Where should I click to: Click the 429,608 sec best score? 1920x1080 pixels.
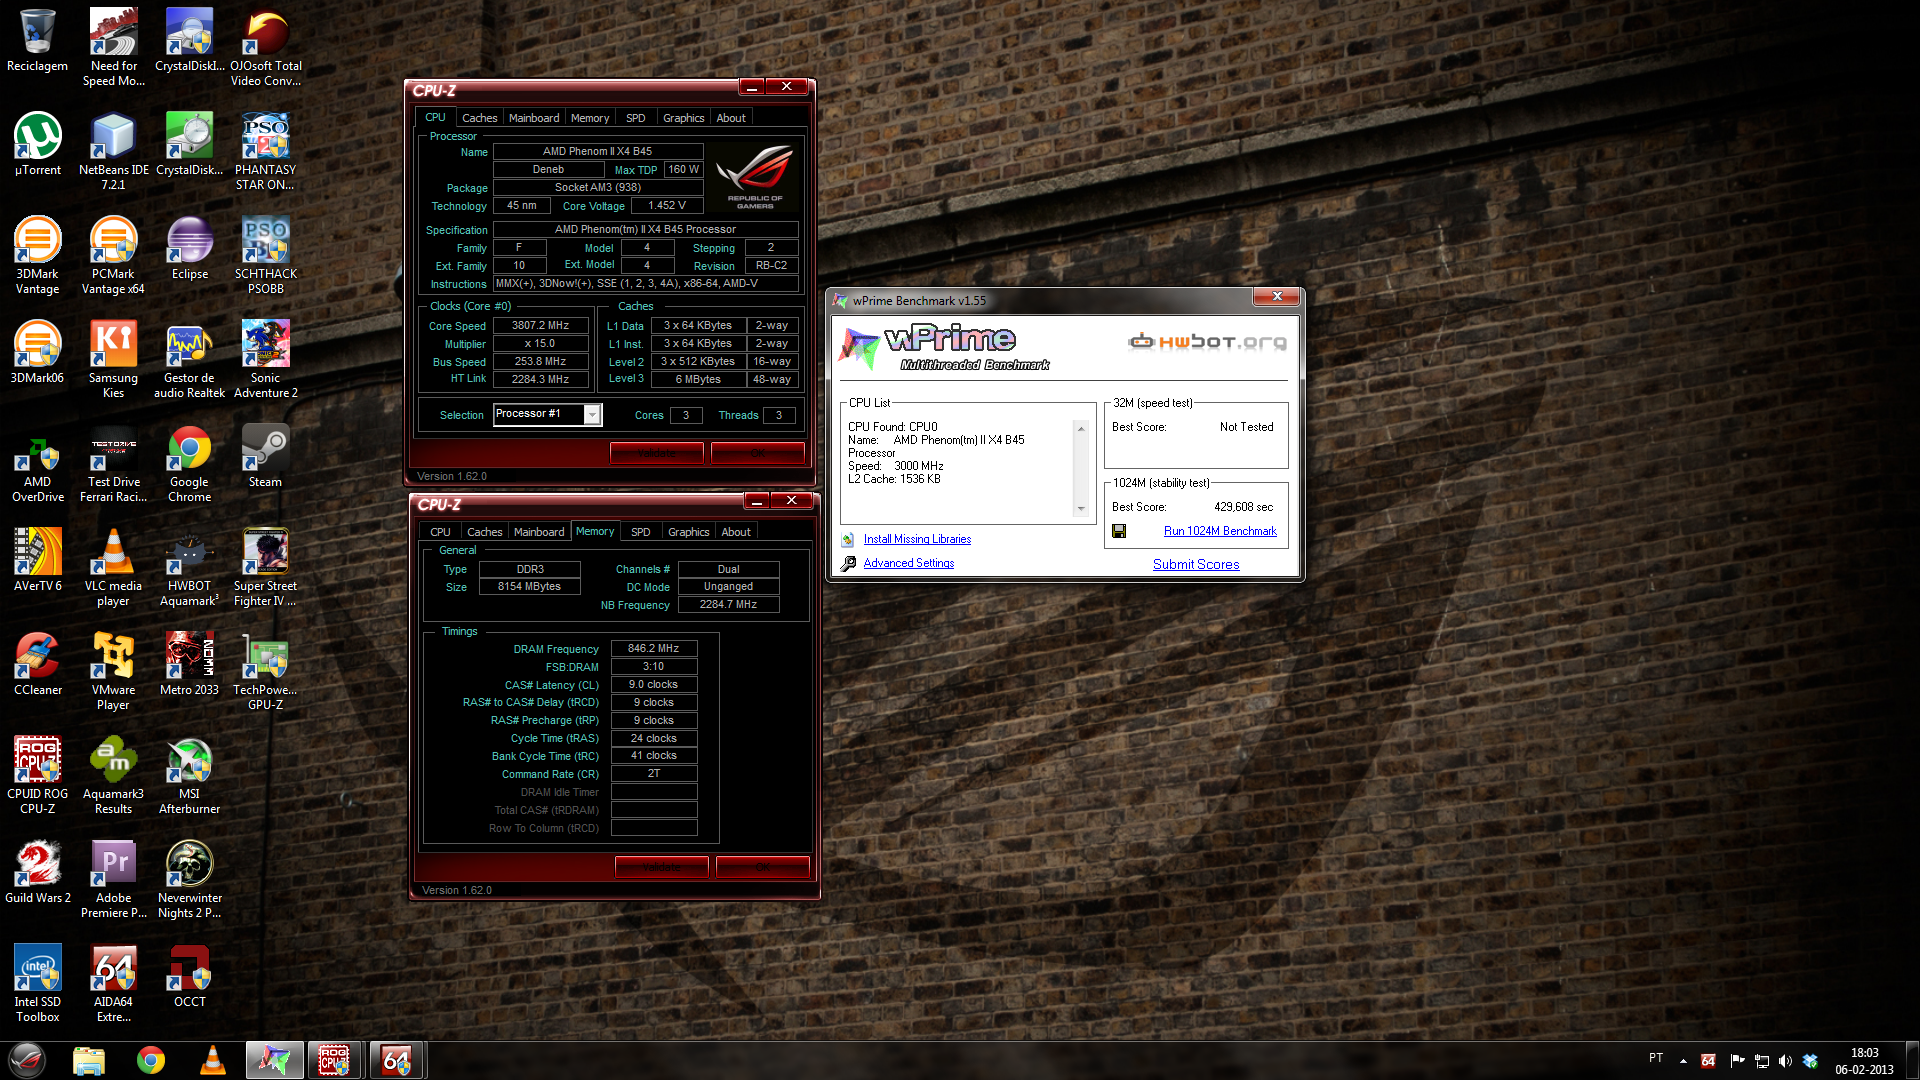click(x=1243, y=507)
